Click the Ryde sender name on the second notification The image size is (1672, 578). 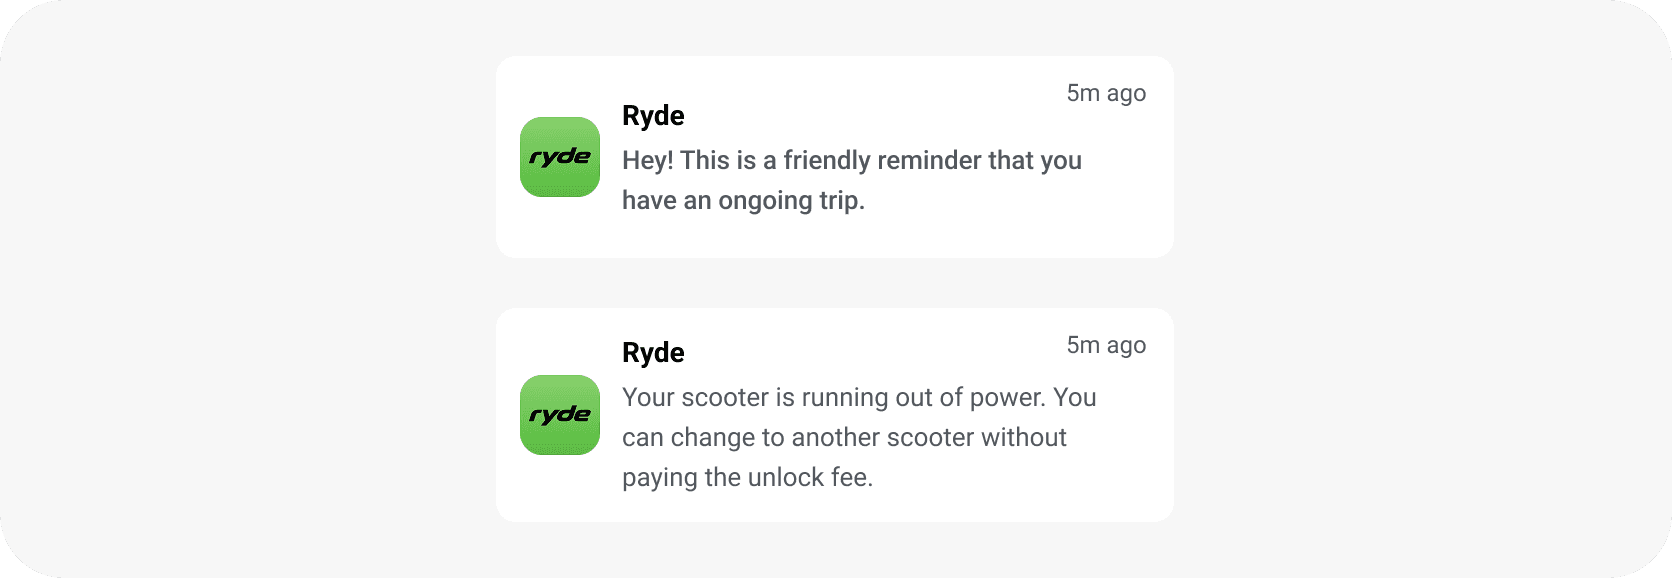[652, 353]
